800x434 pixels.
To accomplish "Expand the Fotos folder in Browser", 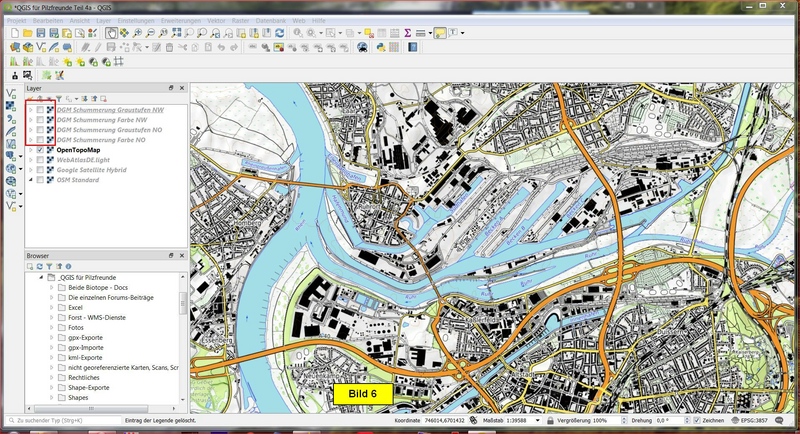I will pyautogui.click(x=52, y=327).
